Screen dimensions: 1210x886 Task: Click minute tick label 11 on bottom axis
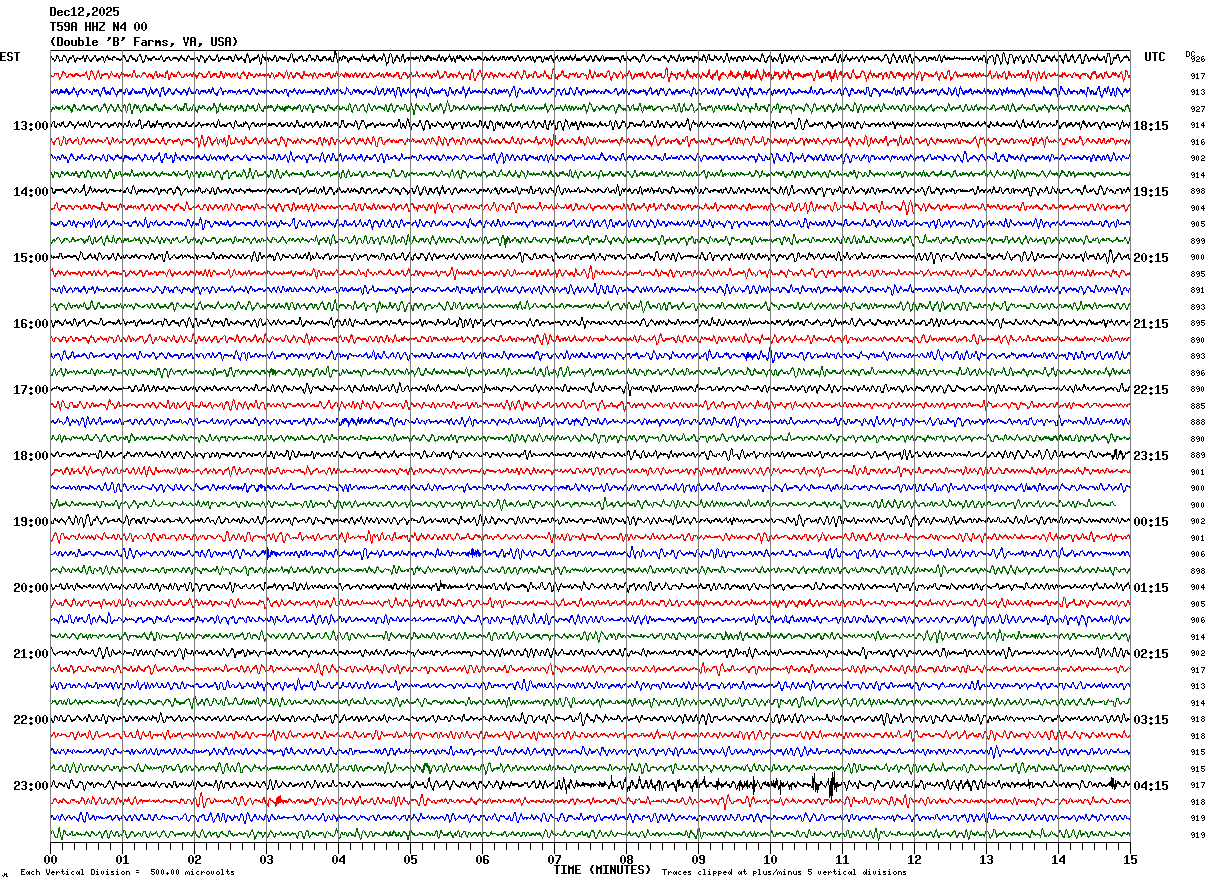(x=842, y=859)
